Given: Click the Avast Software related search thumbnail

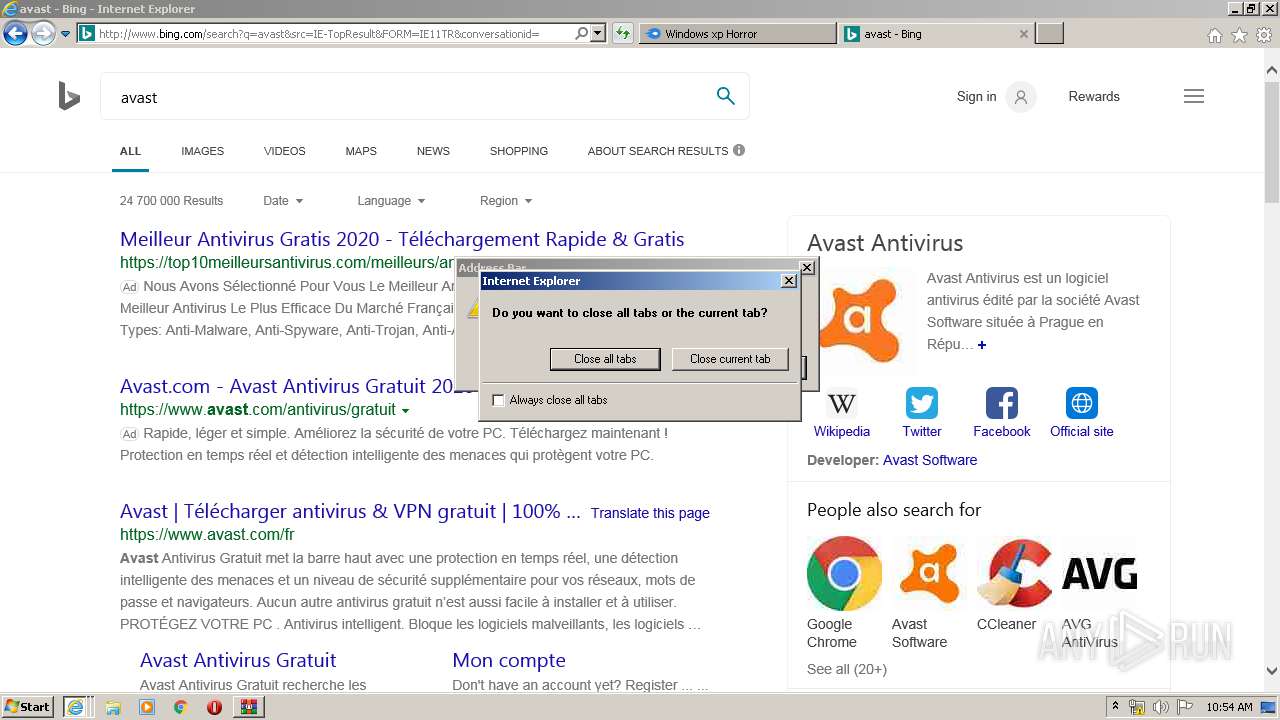Looking at the screenshot, I should tap(929, 574).
